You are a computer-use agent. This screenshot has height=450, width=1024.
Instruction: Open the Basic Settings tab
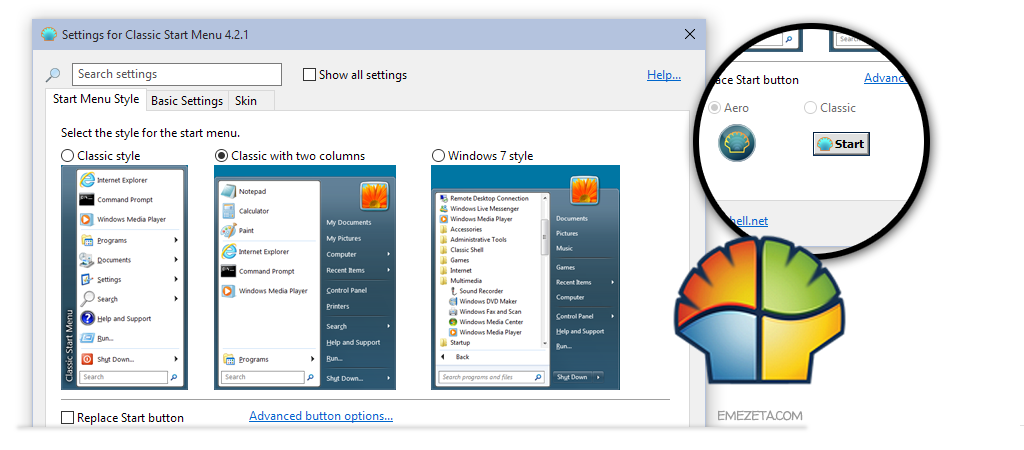[187, 101]
